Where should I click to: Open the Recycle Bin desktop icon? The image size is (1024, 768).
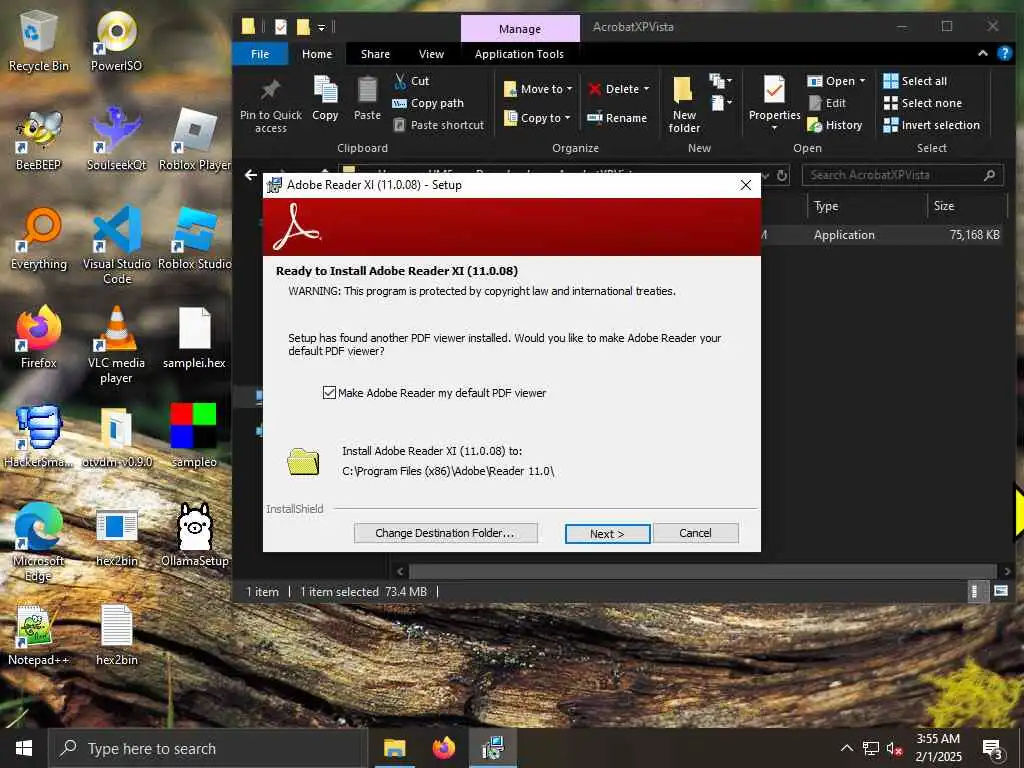[x=39, y=40]
